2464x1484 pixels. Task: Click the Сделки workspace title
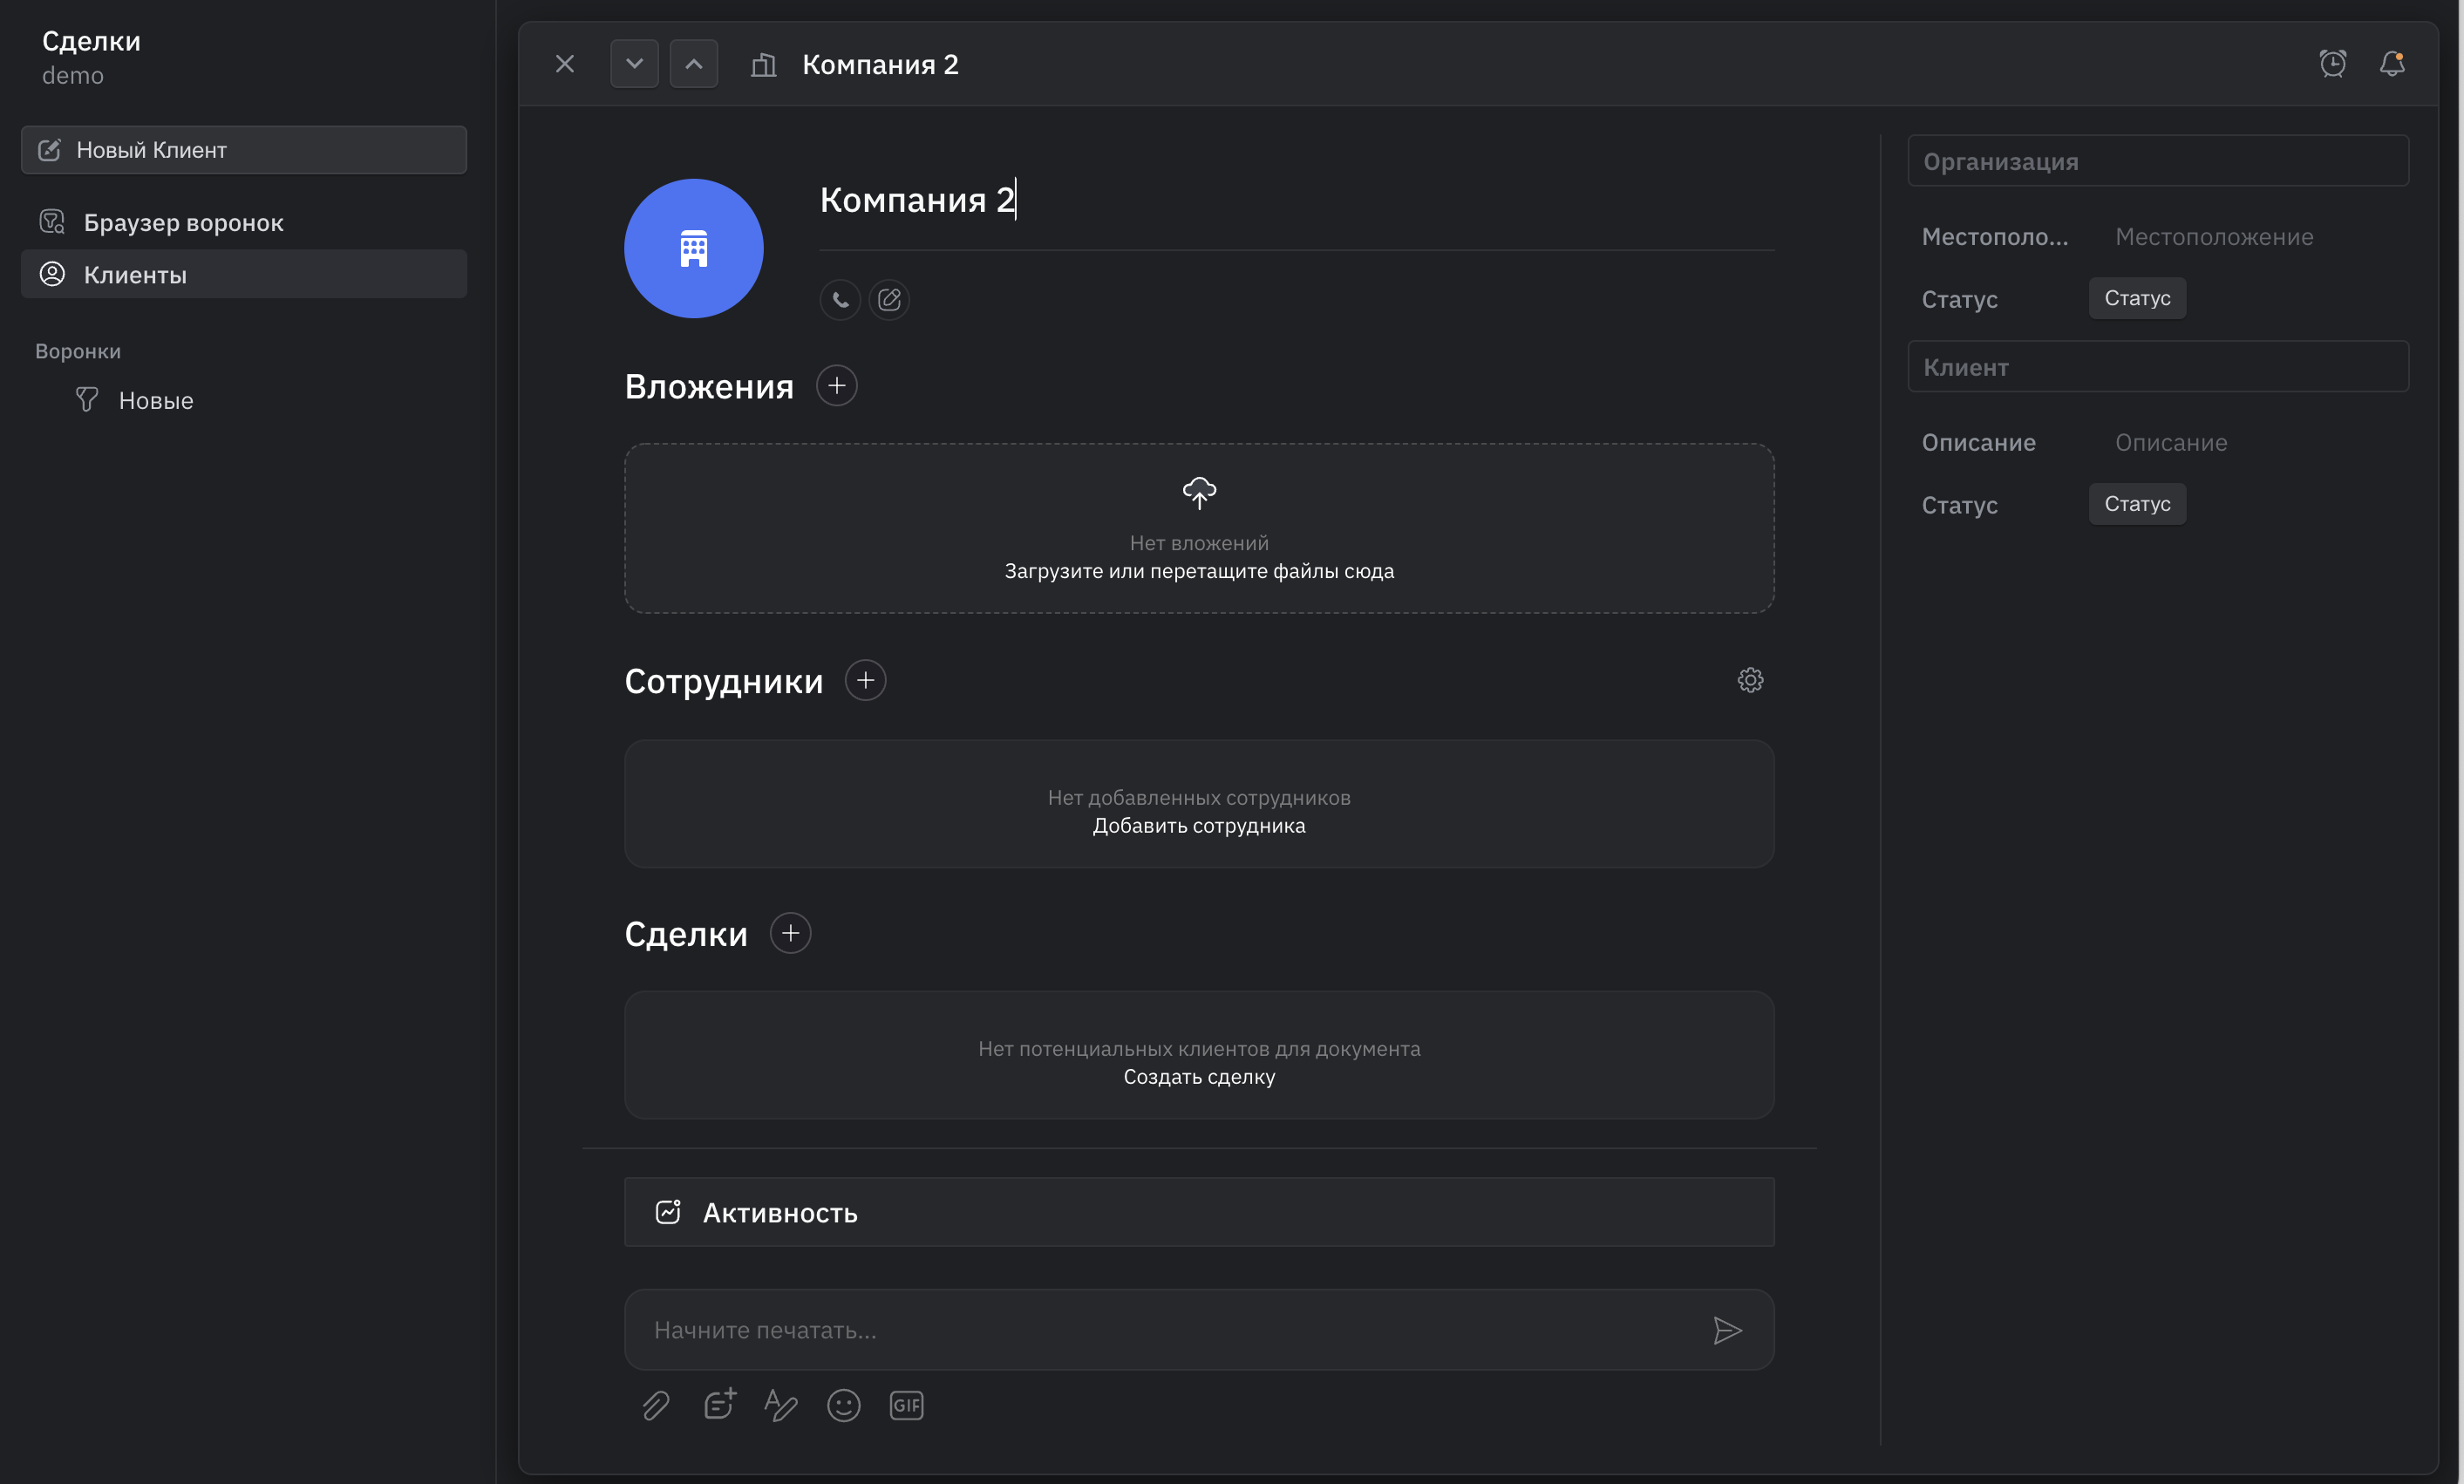click(x=91, y=41)
